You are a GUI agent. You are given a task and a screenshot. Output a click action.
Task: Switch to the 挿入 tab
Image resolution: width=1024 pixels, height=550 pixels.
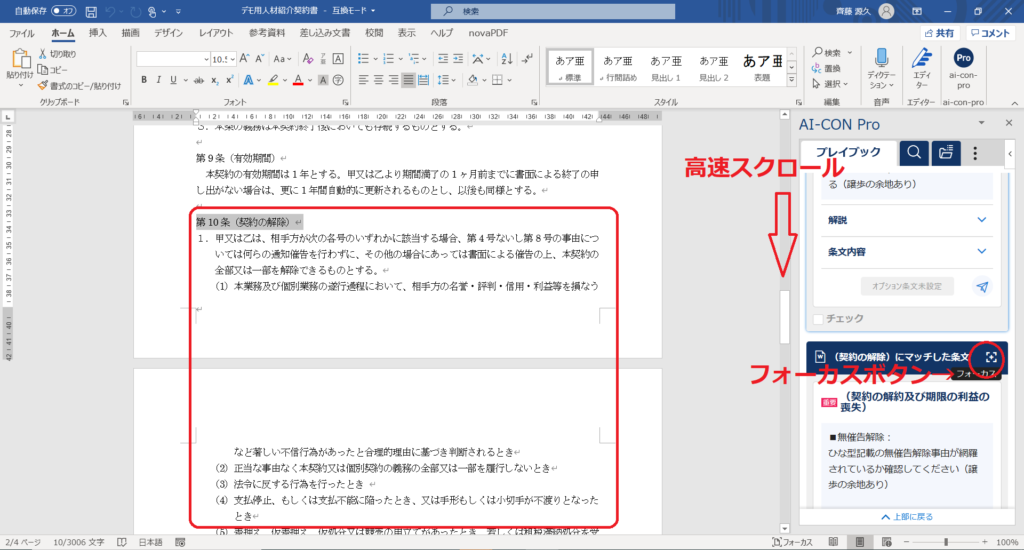(97, 33)
